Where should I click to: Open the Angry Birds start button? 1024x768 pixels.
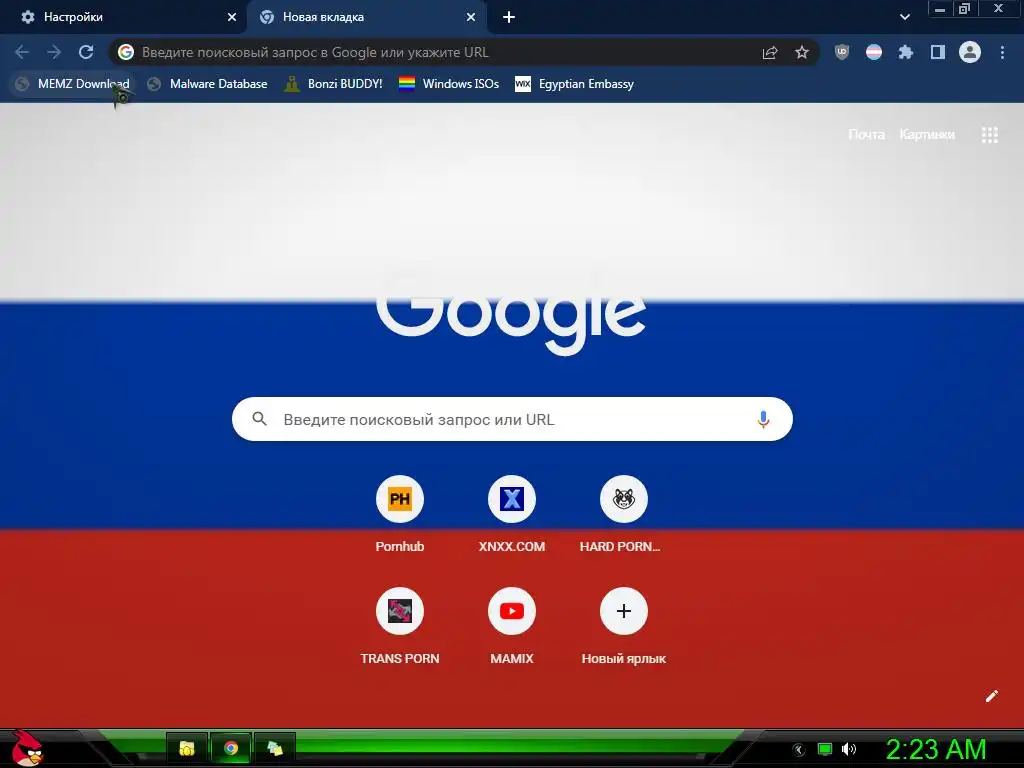(27, 748)
